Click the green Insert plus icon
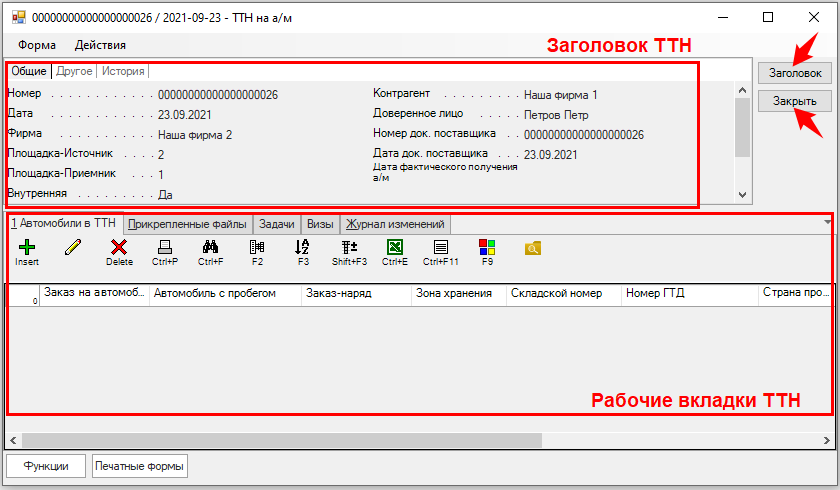 pyautogui.click(x=27, y=247)
